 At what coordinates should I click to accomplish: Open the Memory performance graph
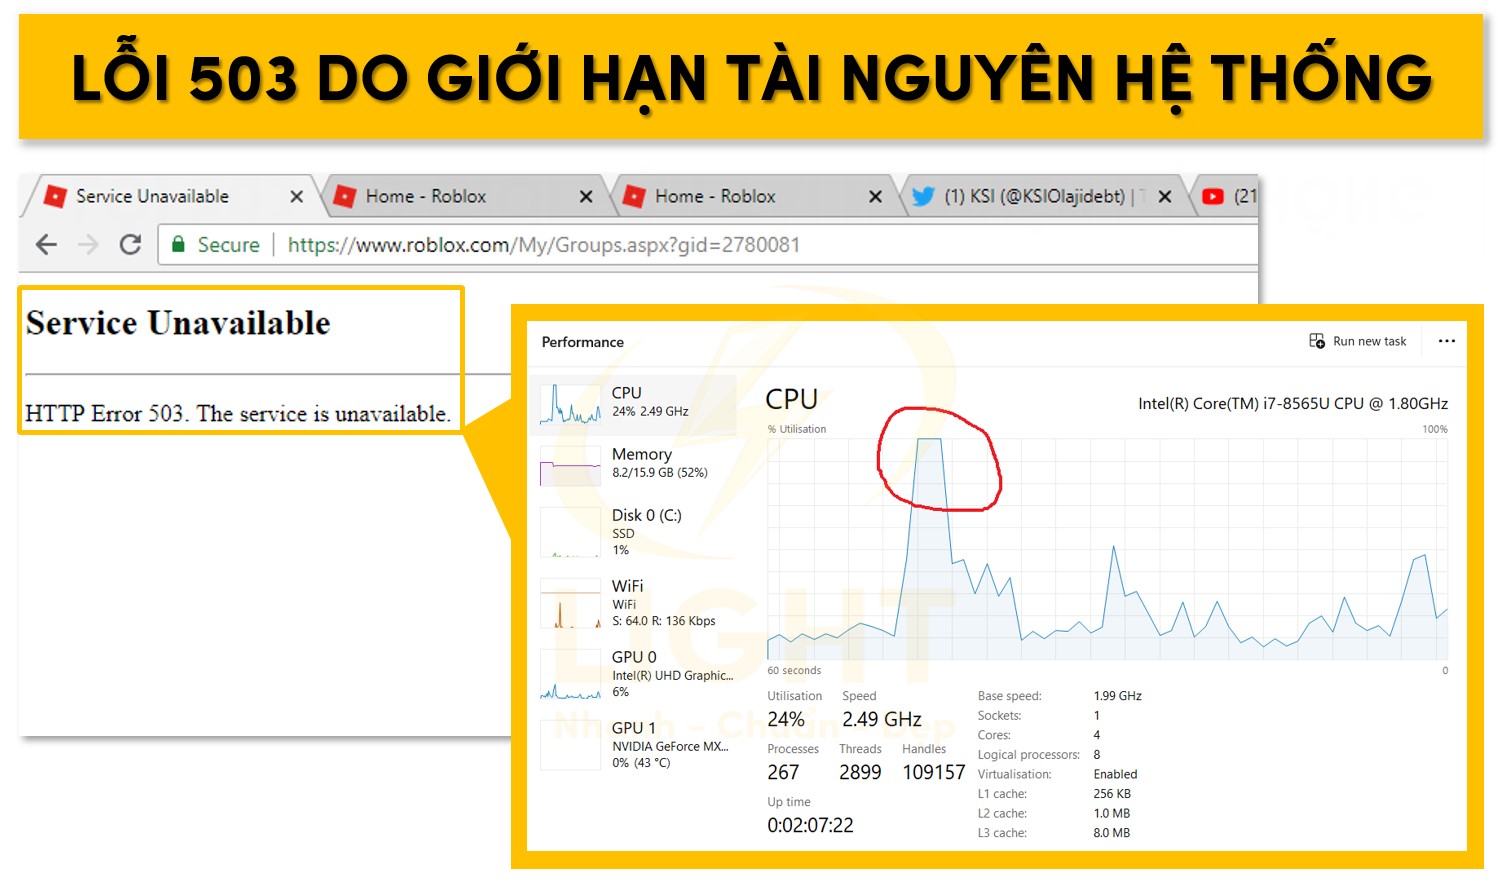(x=640, y=462)
